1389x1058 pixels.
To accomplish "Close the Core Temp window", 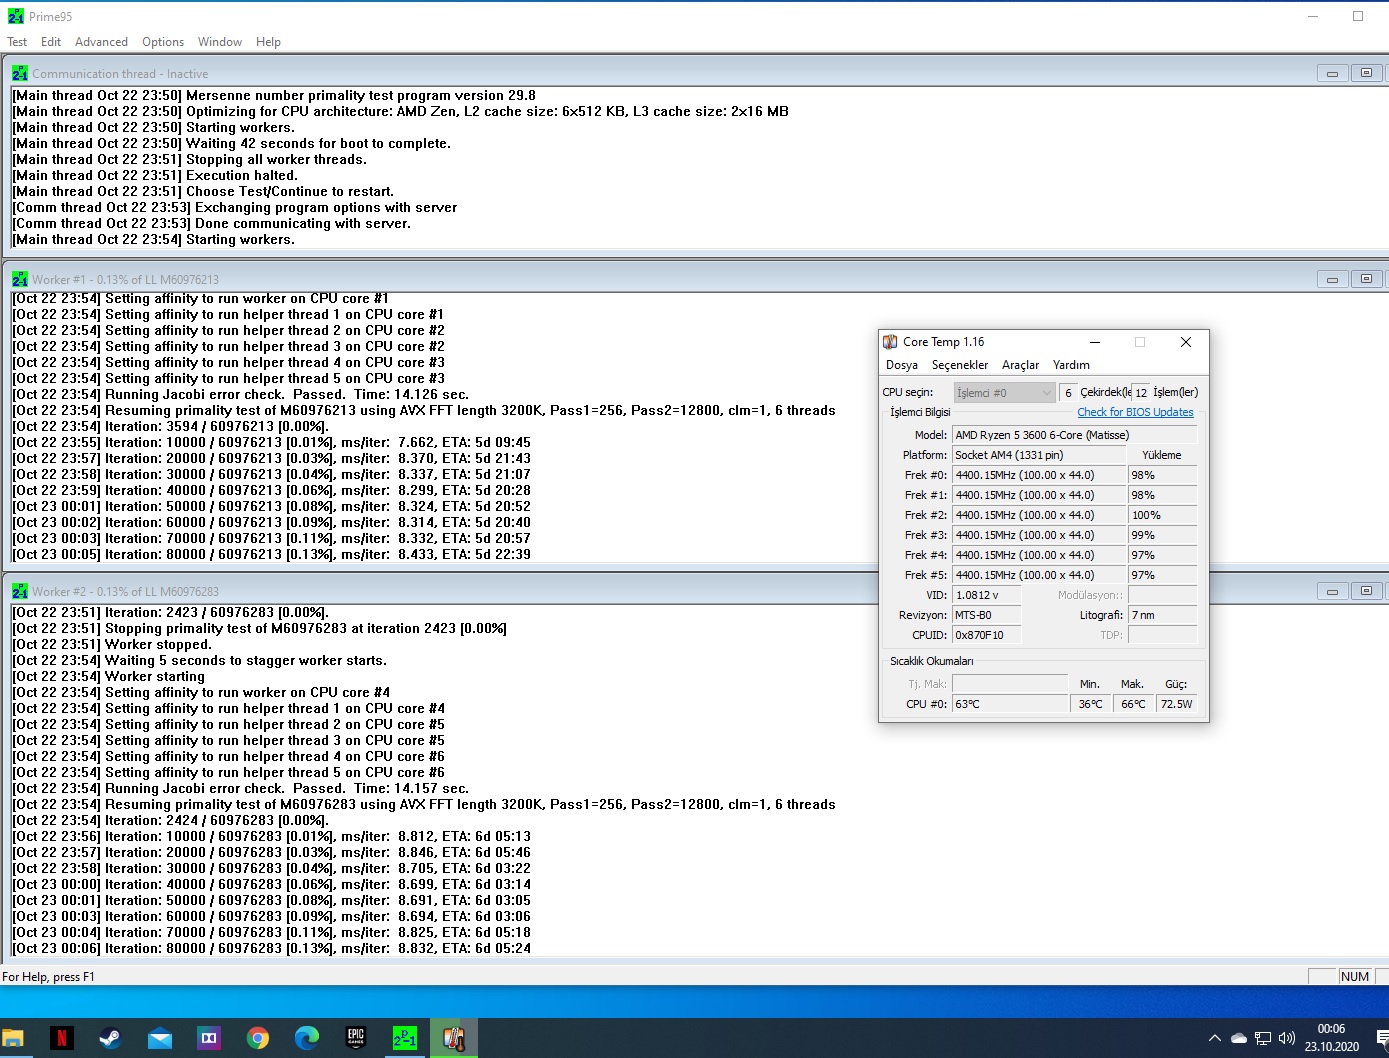I will point(1186,342).
